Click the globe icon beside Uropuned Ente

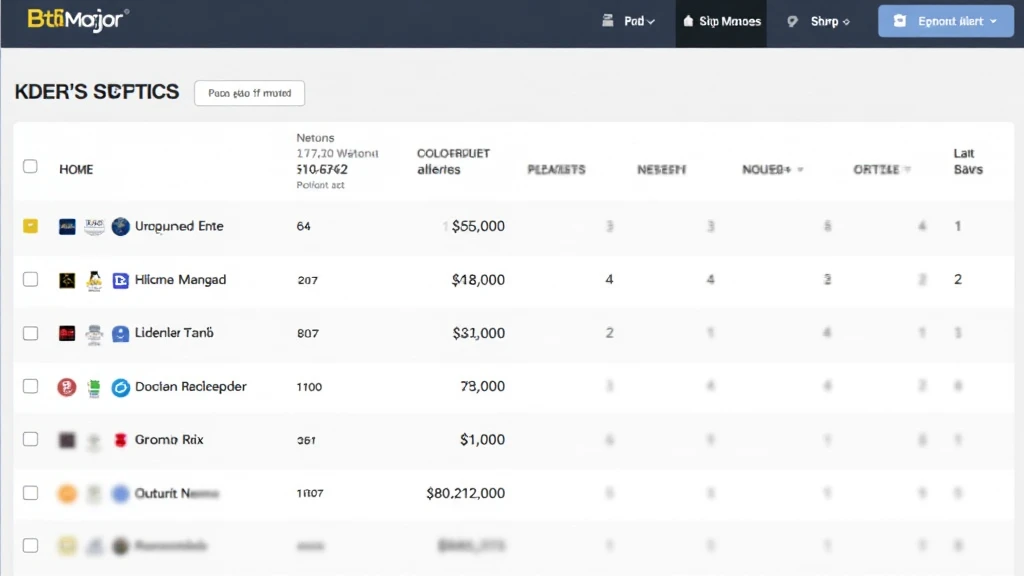click(121, 227)
